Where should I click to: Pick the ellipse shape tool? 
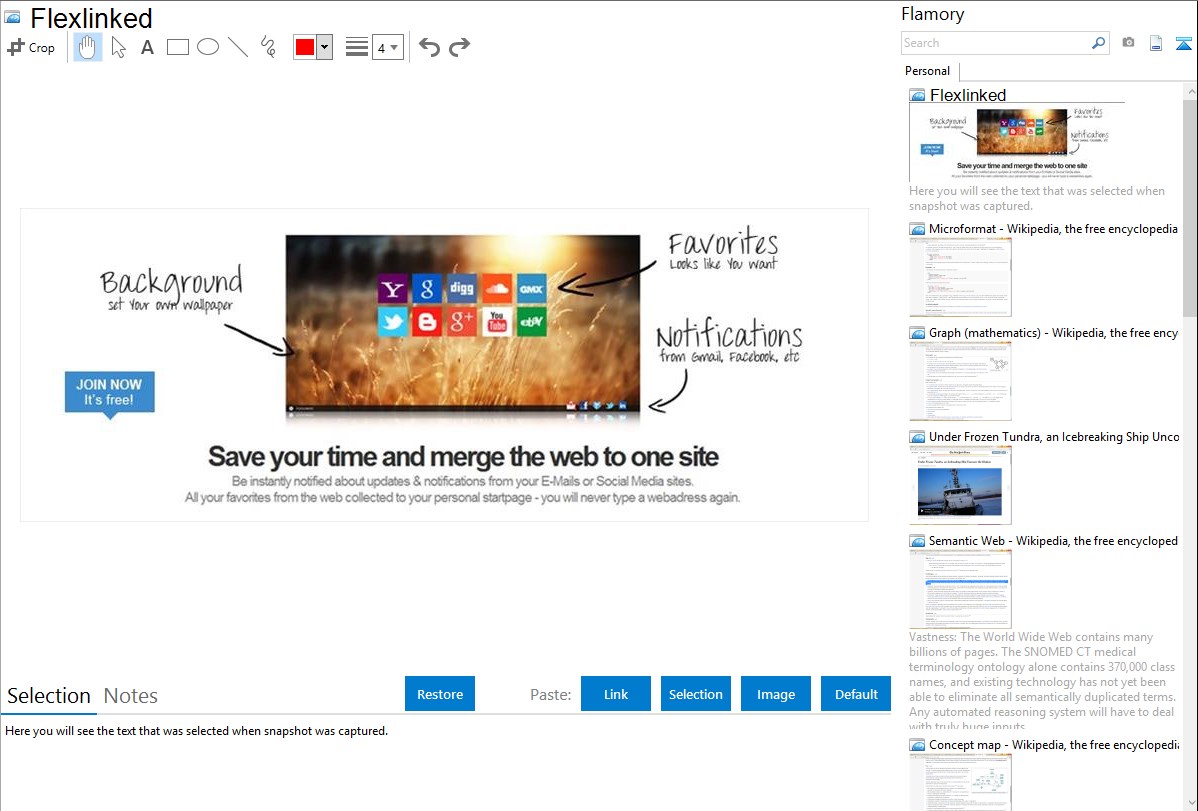pyautogui.click(x=208, y=47)
